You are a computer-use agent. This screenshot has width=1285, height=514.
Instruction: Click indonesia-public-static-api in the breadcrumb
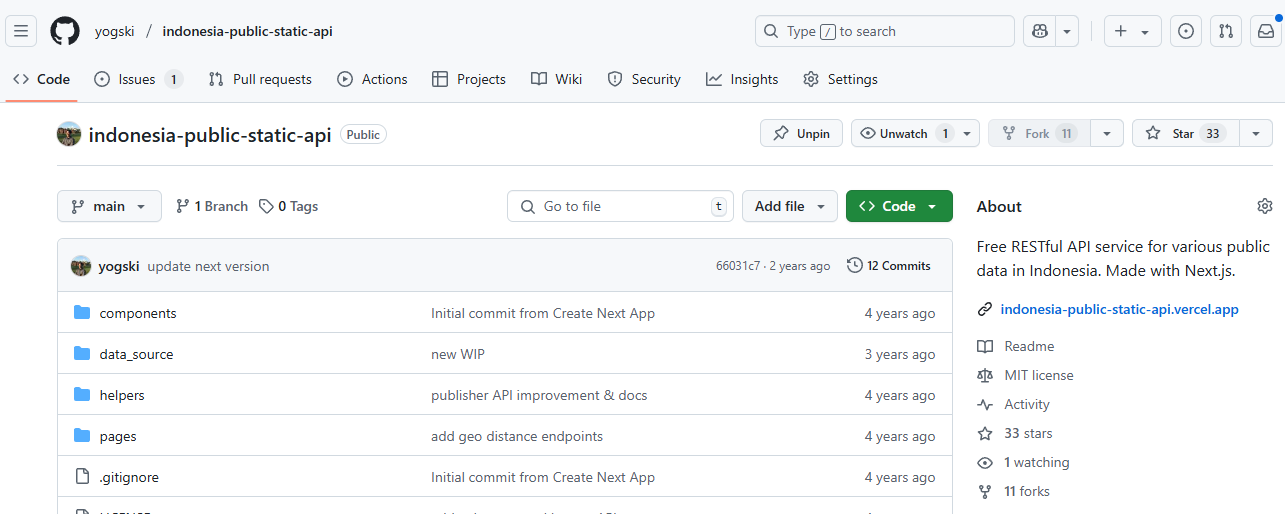coord(247,31)
